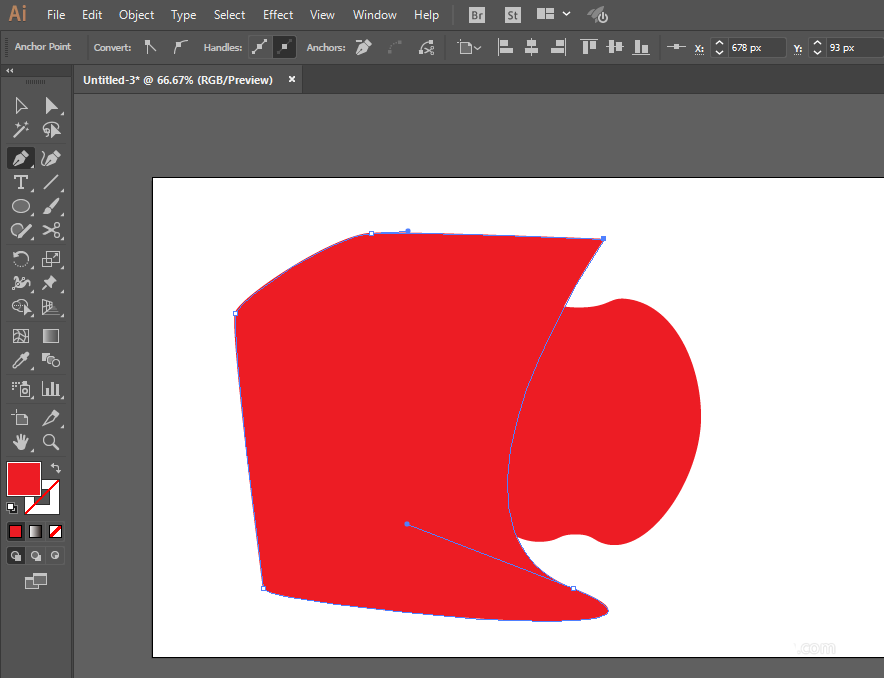Screen dimensions: 884x678
Task: Select the Hand tool
Action: click(x=21, y=442)
